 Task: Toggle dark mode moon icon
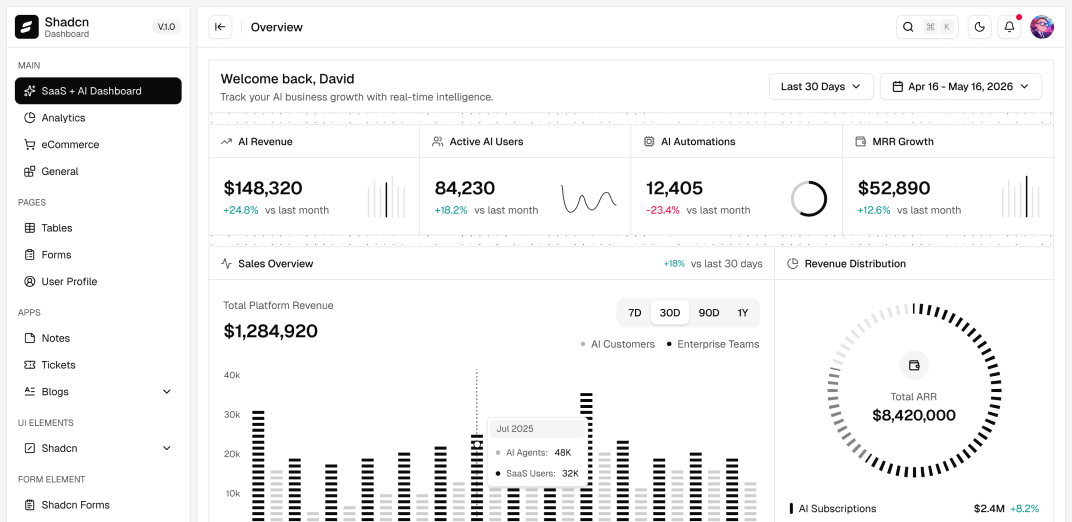point(980,27)
